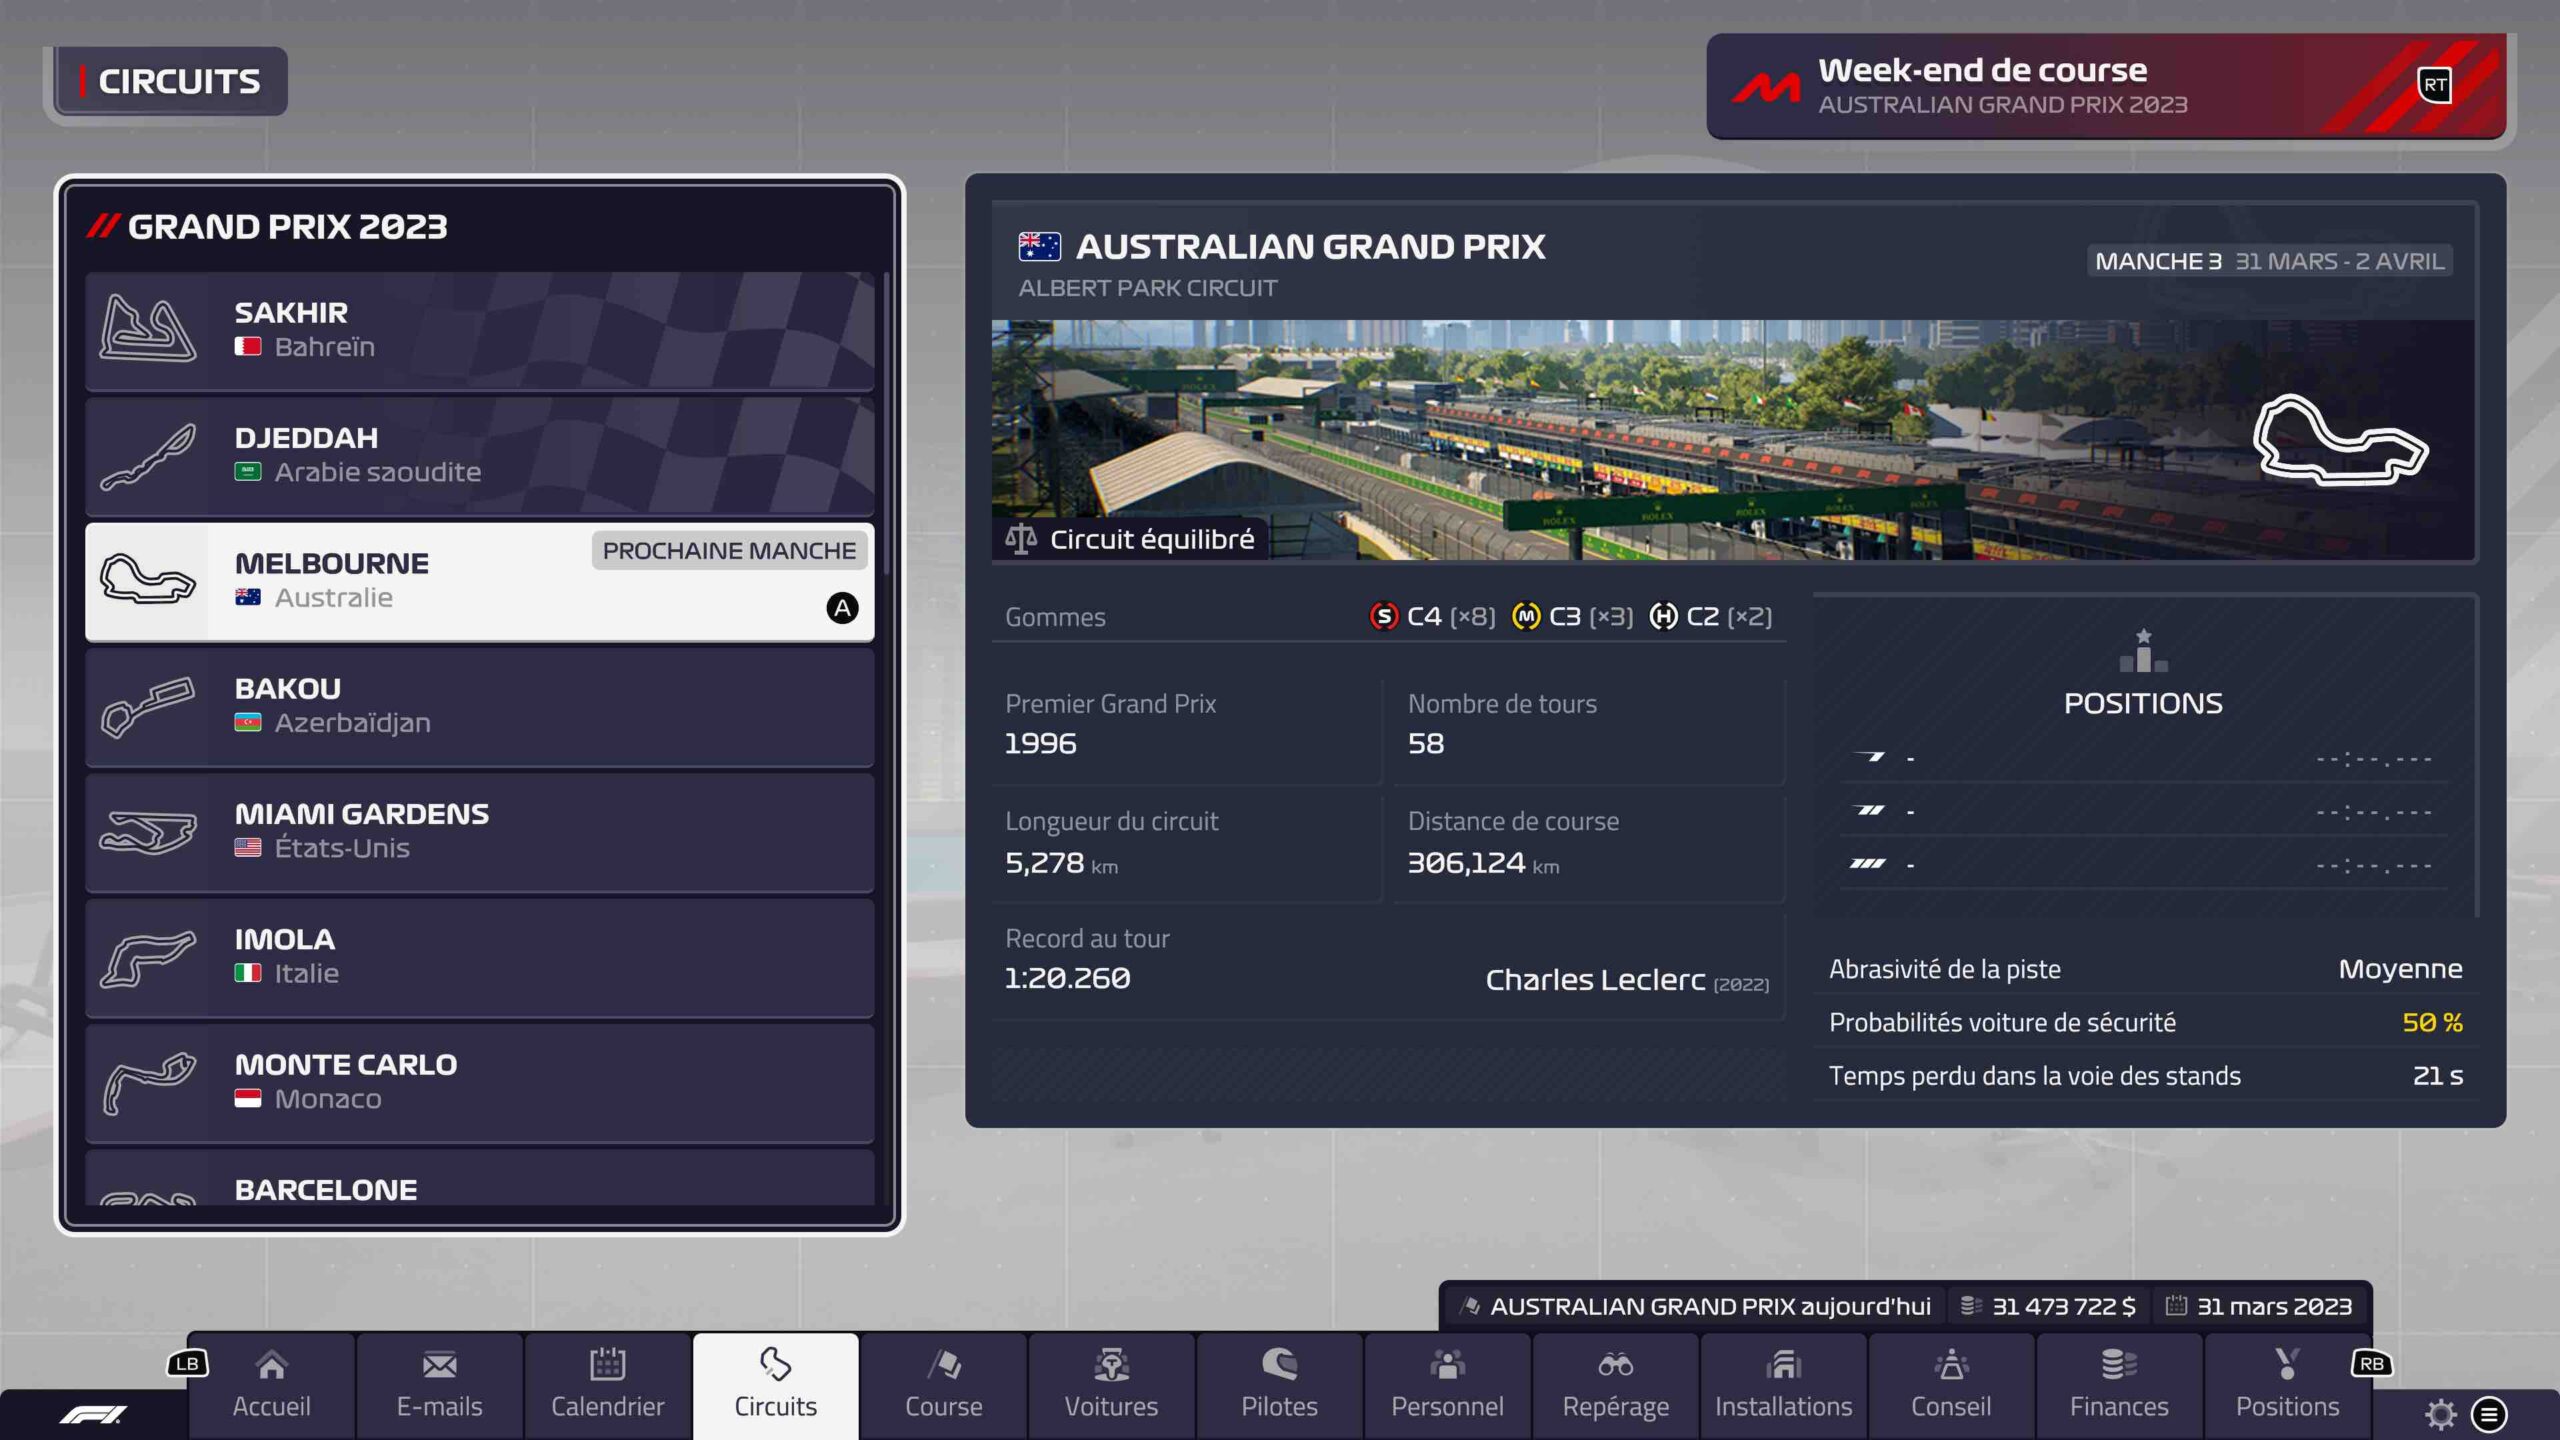Image resolution: width=2560 pixels, height=1440 pixels.
Task: Click the Albert Park circuit photo
Action: 1733,440
